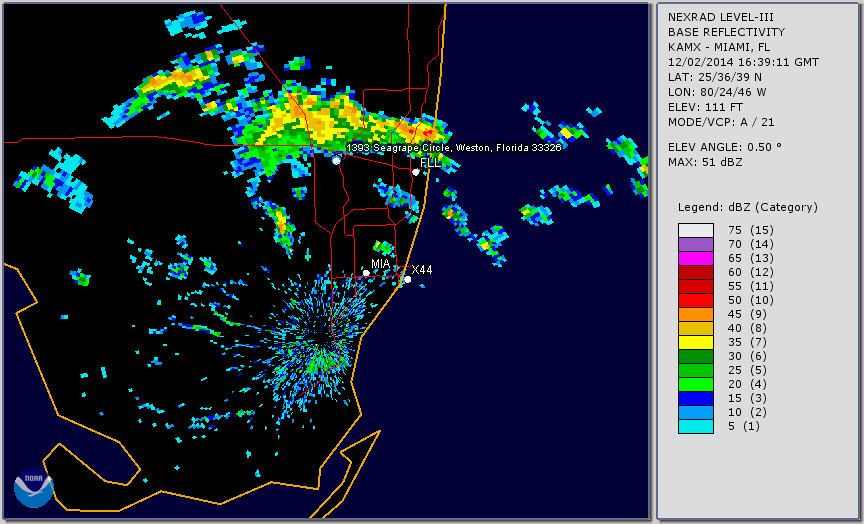The image size is (864, 524).
Task: Click the NOAA logo on the map
Action: (34, 488)
